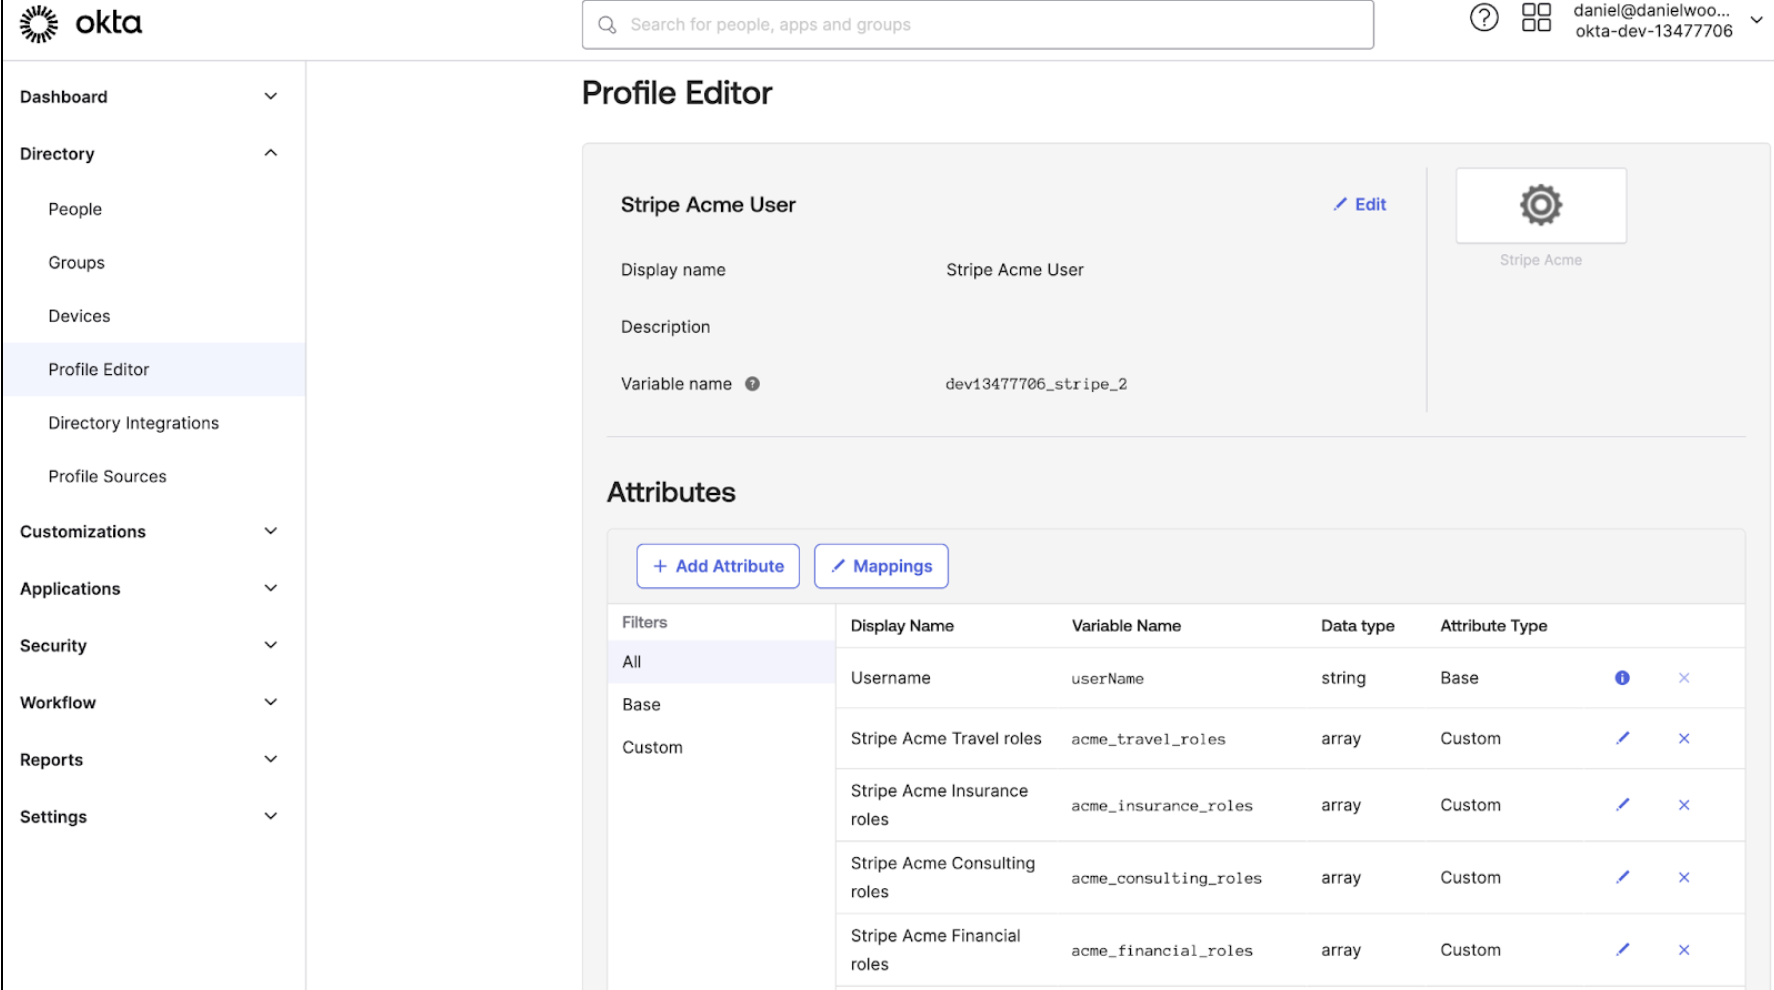Expand the Settings chevron
The width and height of the screenshot is (1774, 990).
[x=270, y=816]
